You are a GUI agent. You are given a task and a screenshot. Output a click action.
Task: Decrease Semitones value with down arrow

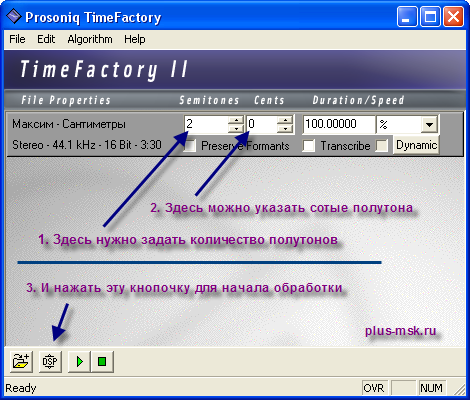point(236,129)
